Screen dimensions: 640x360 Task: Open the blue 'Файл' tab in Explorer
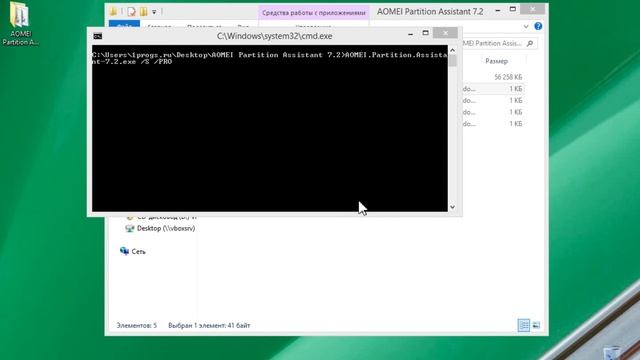[x=124, y=25]
